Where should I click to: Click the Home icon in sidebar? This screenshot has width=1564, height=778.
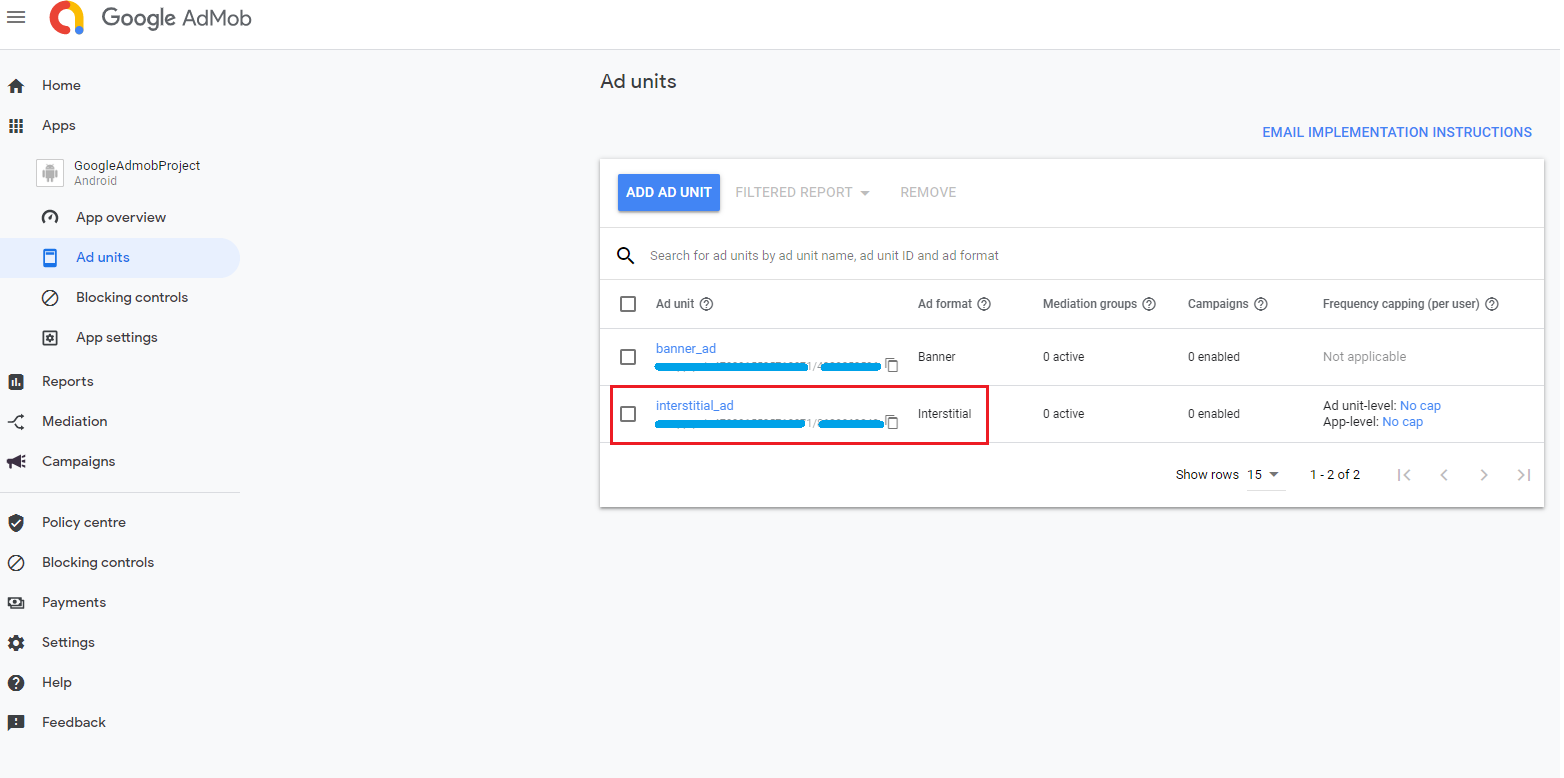[16, 86]
